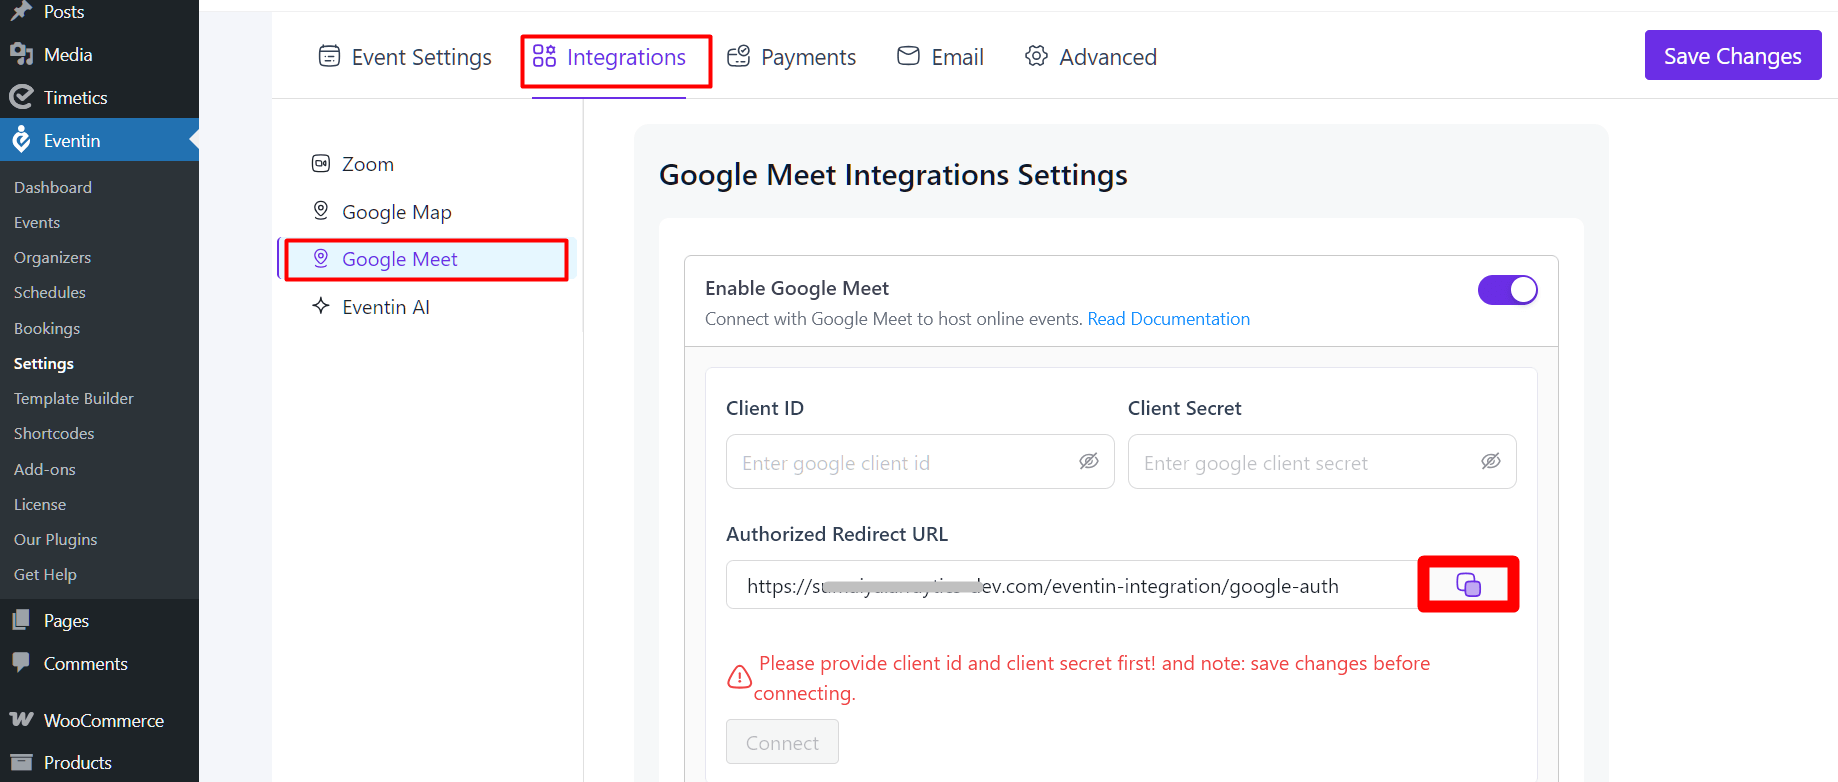This screenshot has width=1838, height=782.
Task: Open Template Builder submenu link
Action: [74, 398]
